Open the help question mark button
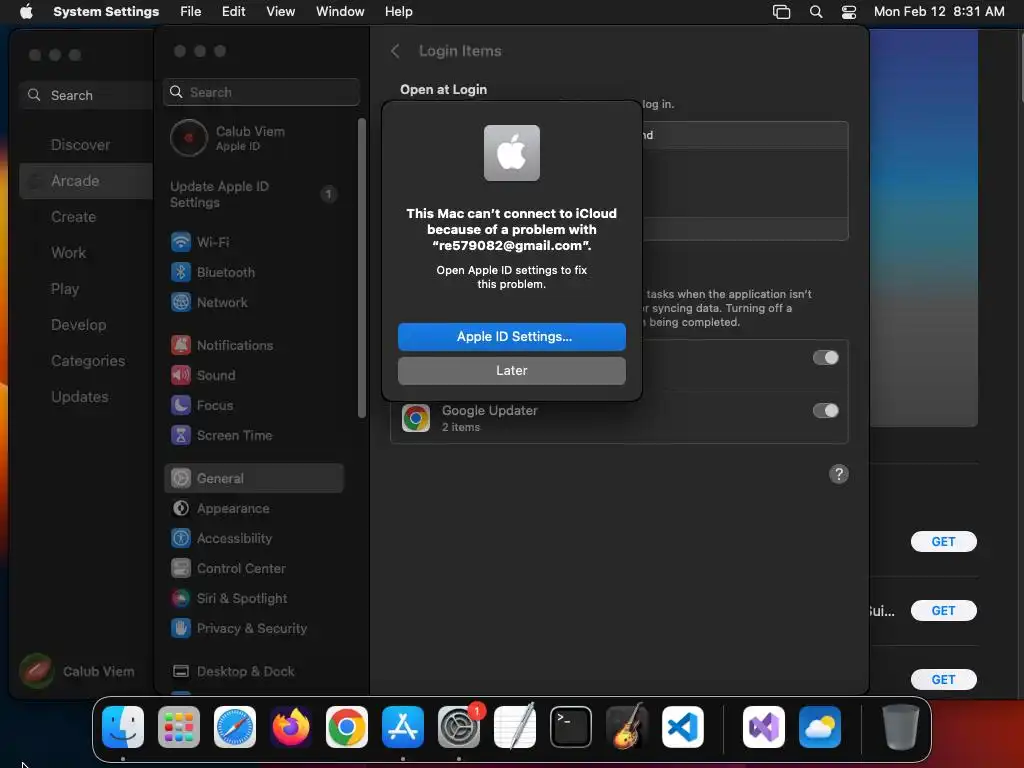The image size is (1024, 768). point(839,474)
